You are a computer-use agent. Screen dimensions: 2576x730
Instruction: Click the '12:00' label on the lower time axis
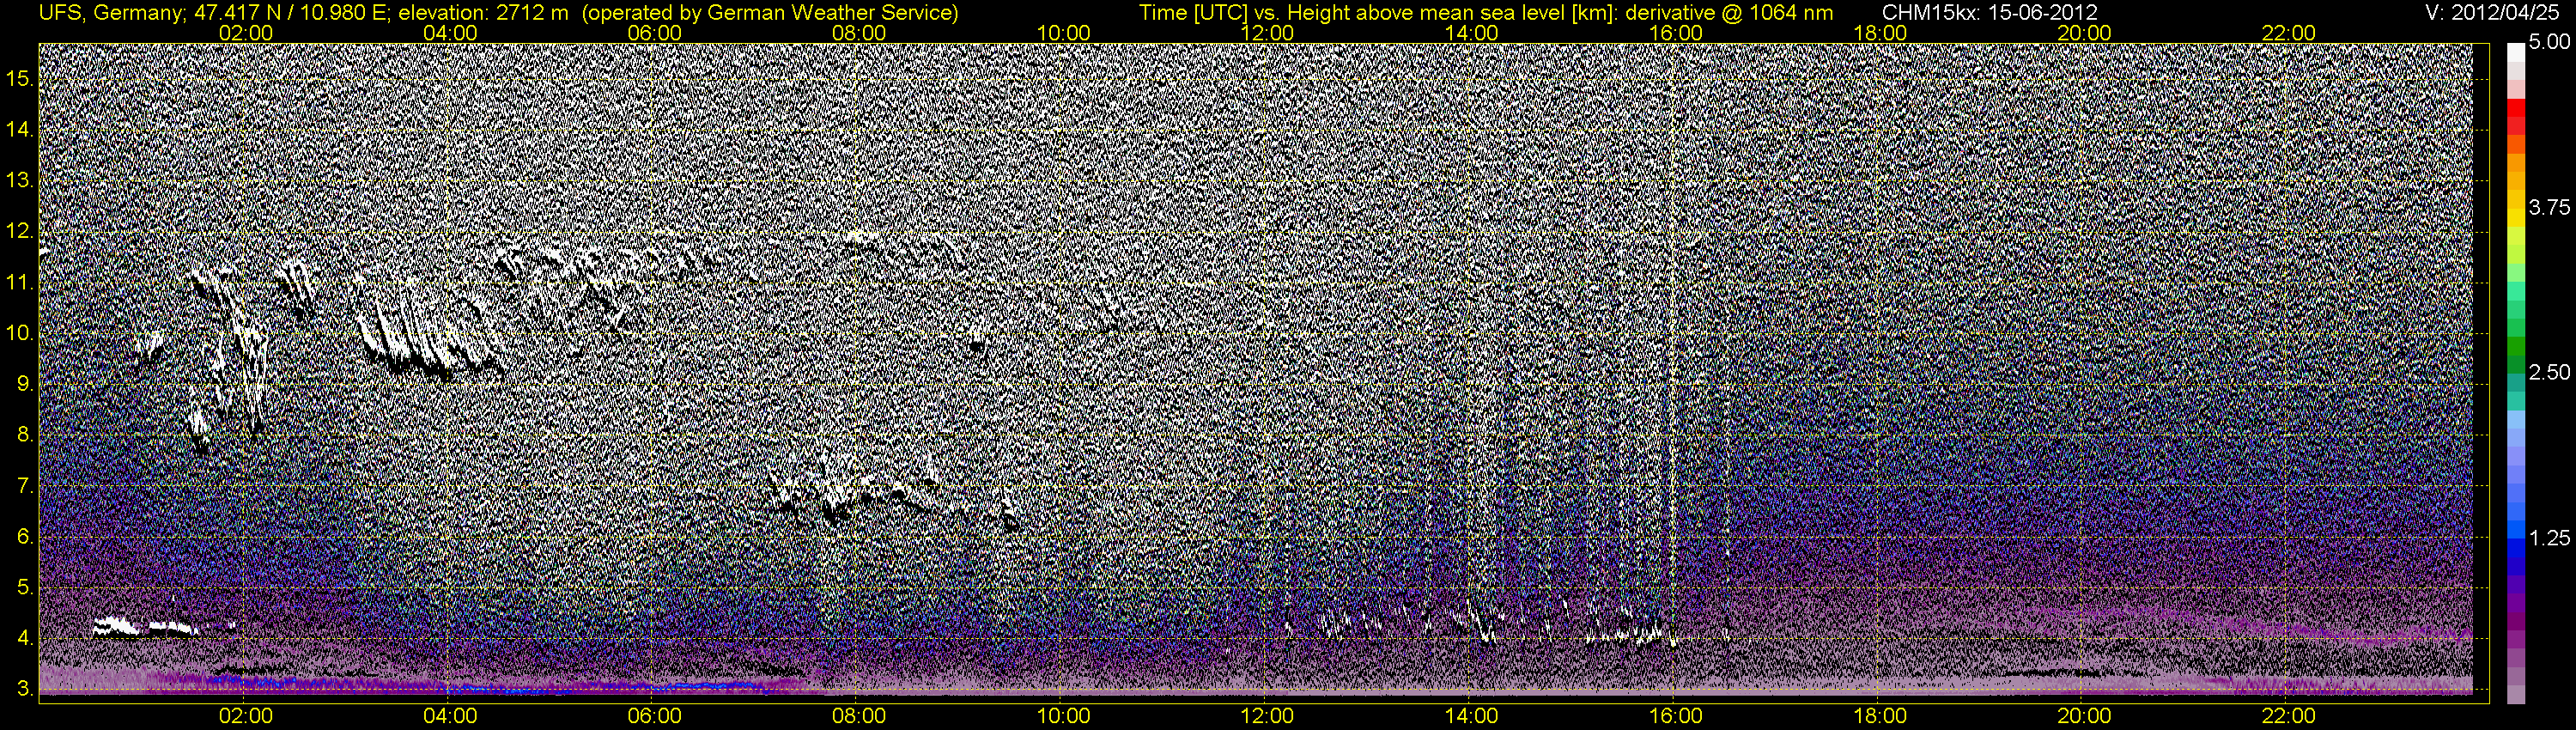[1267, 716]
